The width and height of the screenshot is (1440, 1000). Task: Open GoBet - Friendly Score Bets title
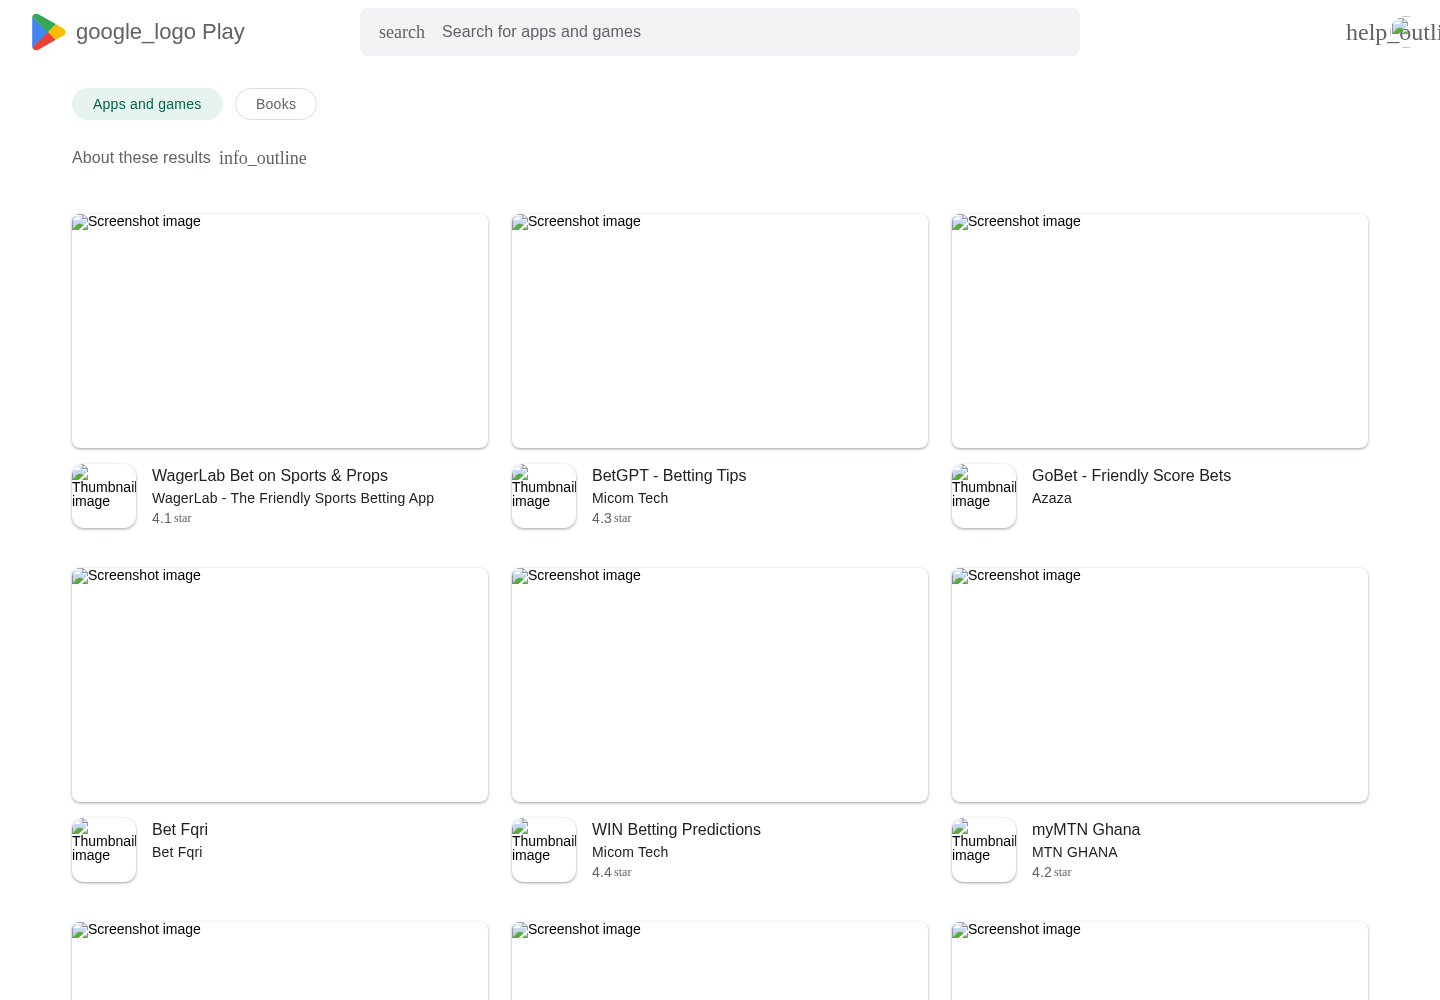click(x=1131, y=476)
